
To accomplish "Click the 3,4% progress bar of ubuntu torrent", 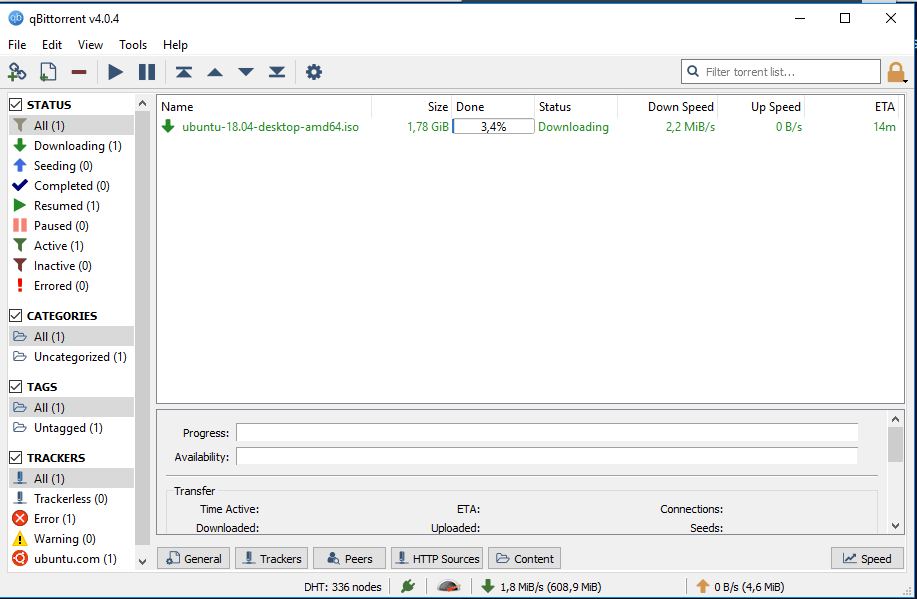I will tap(494, 126).
